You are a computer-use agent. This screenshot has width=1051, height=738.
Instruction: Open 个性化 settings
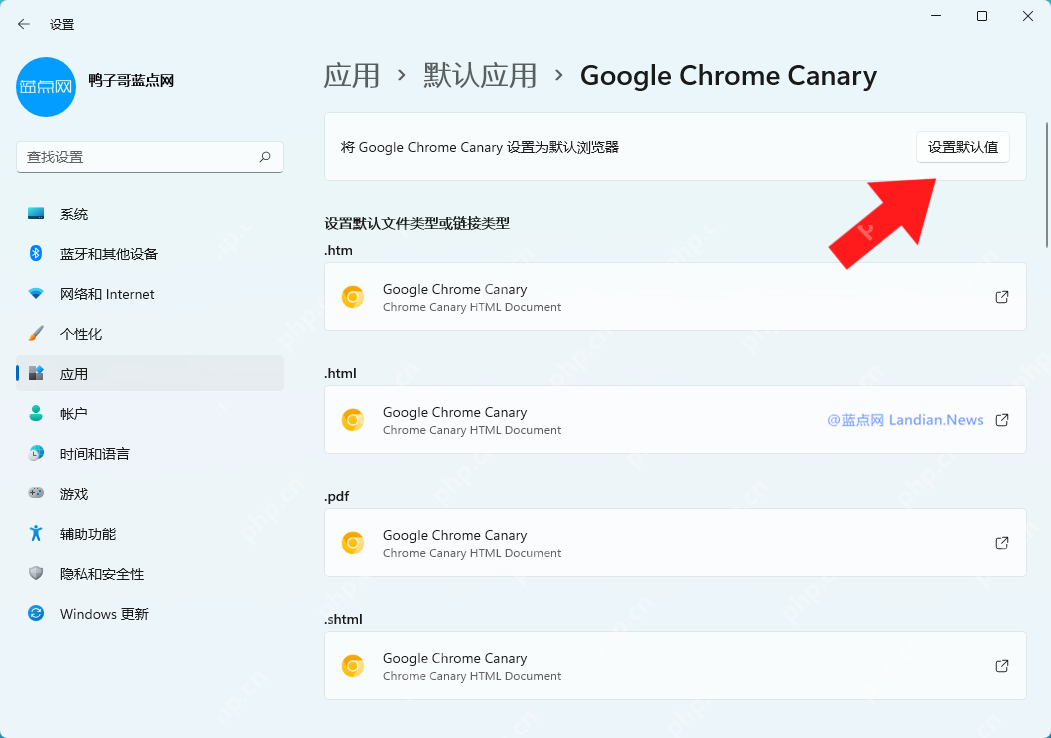pos(149,334)
